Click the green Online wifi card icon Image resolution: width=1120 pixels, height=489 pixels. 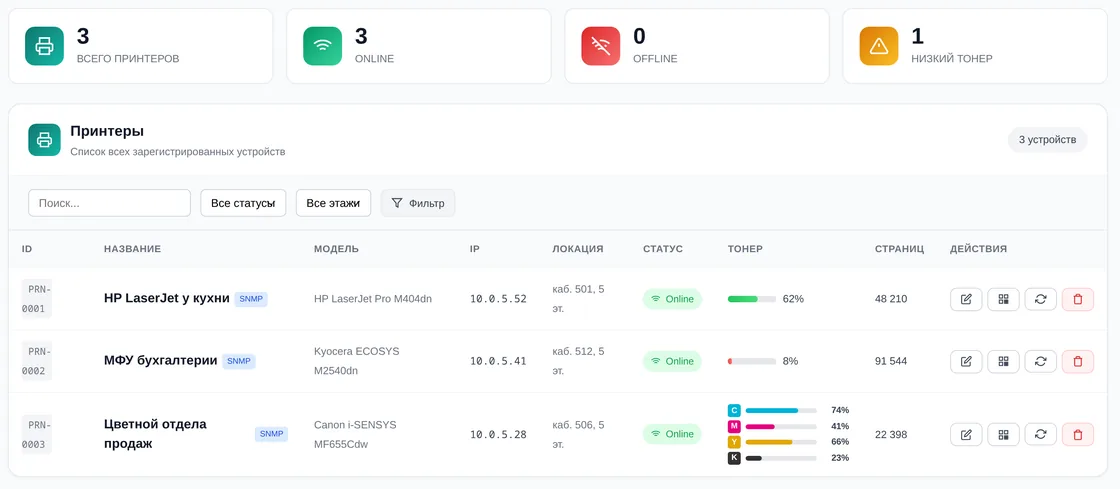click(x=322, y=46)
